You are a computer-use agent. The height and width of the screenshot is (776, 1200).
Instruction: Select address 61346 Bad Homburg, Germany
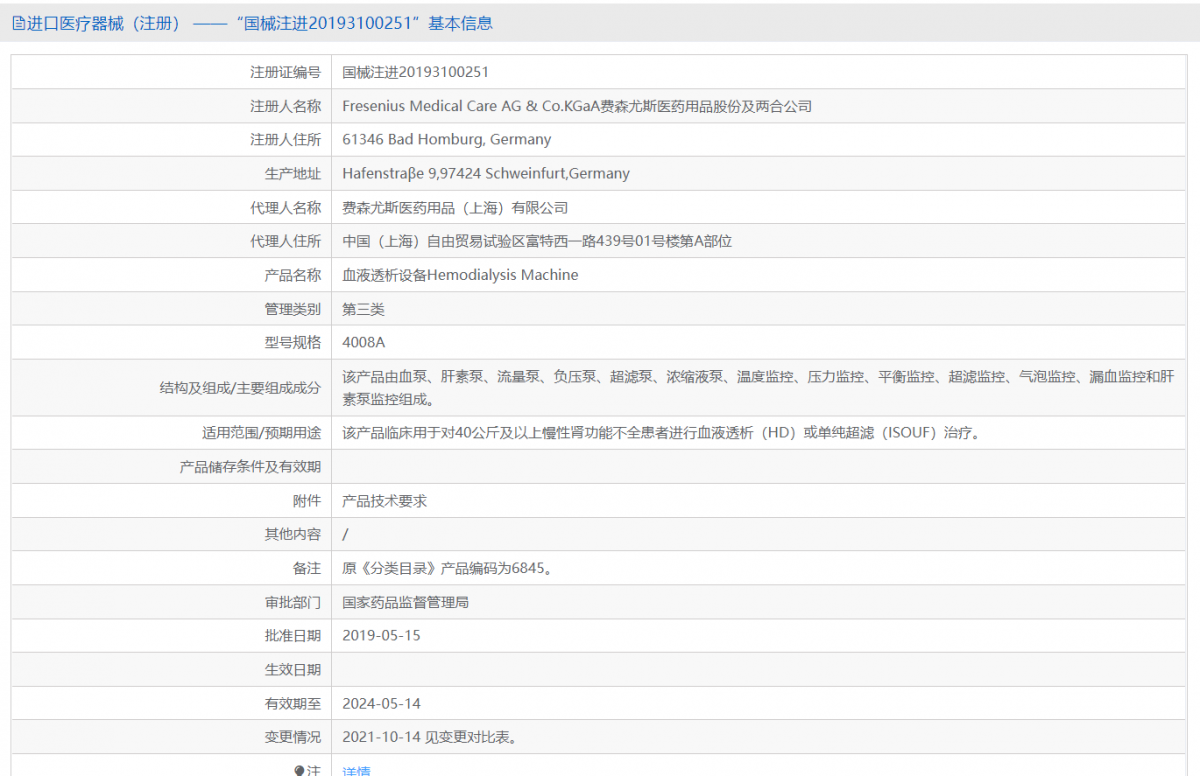coord(446,140)
